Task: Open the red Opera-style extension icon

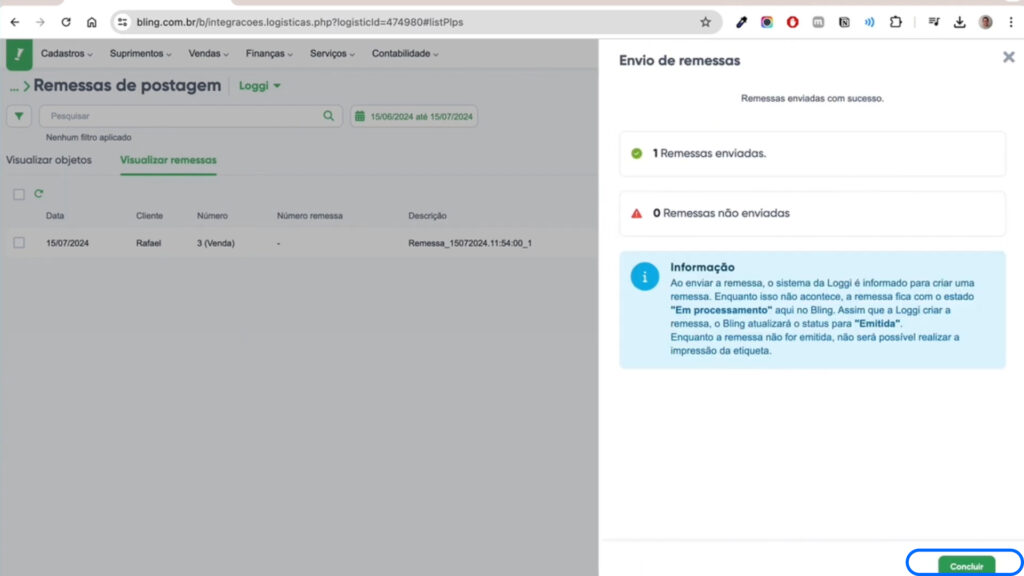Action: [x=792, y=22]
